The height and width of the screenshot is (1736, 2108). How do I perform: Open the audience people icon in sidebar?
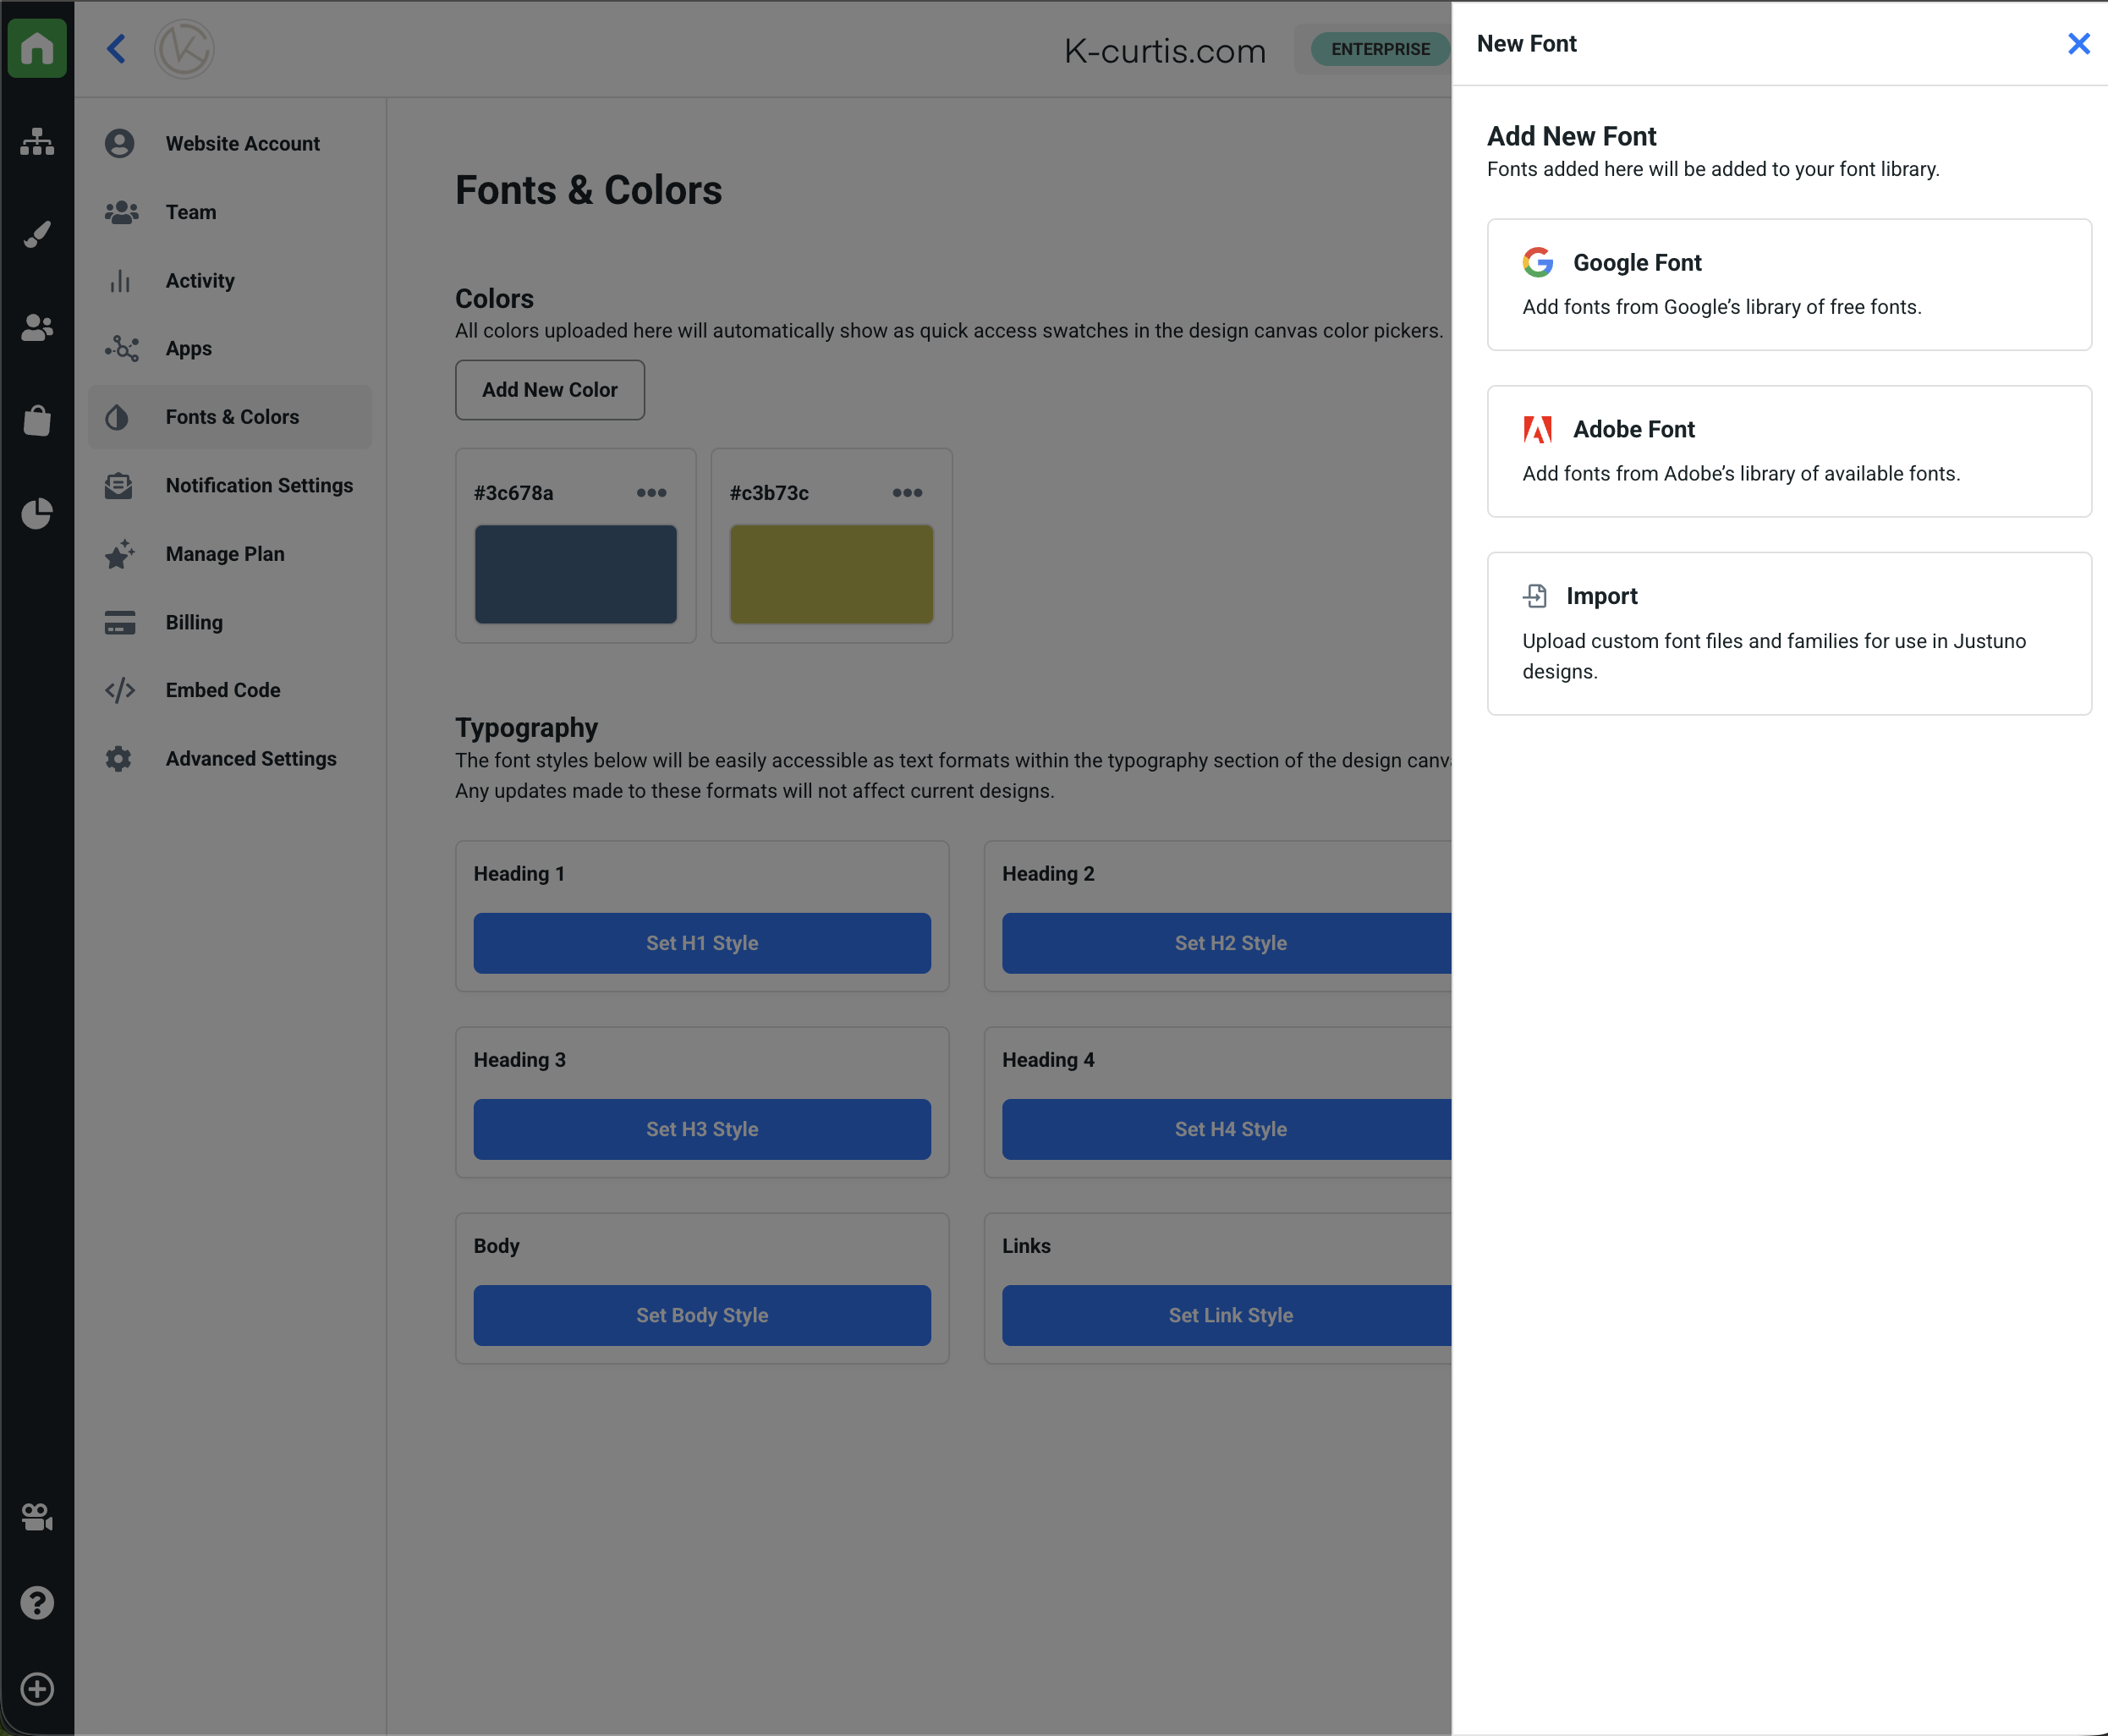click(37, 327)
